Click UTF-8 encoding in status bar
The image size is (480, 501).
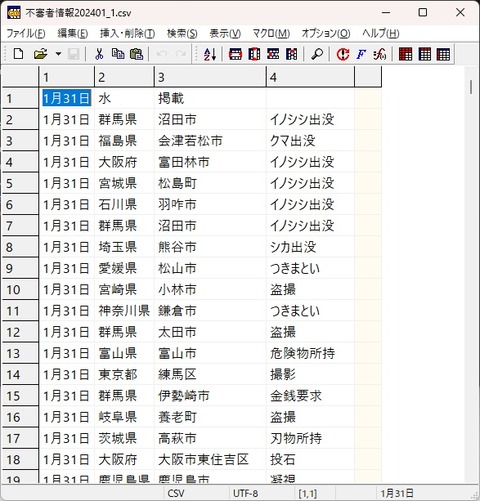pos(245,493)
